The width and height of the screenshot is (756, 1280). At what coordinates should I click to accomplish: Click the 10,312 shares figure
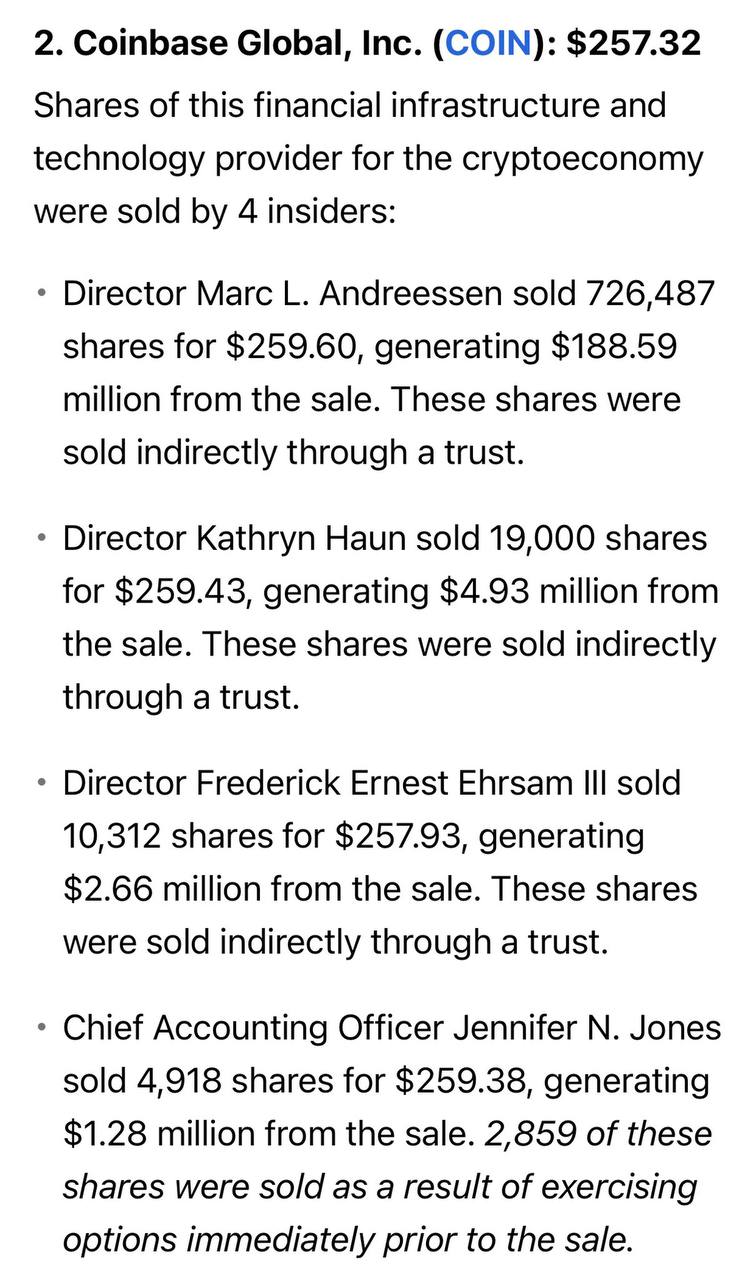[x=113, y=836]
